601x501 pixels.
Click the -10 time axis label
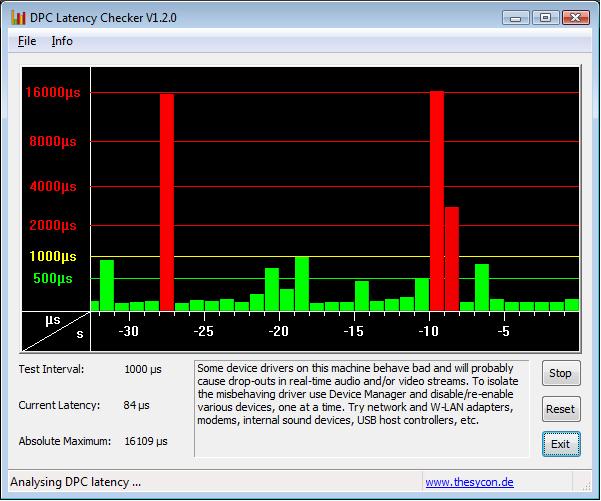pos(429,331)
